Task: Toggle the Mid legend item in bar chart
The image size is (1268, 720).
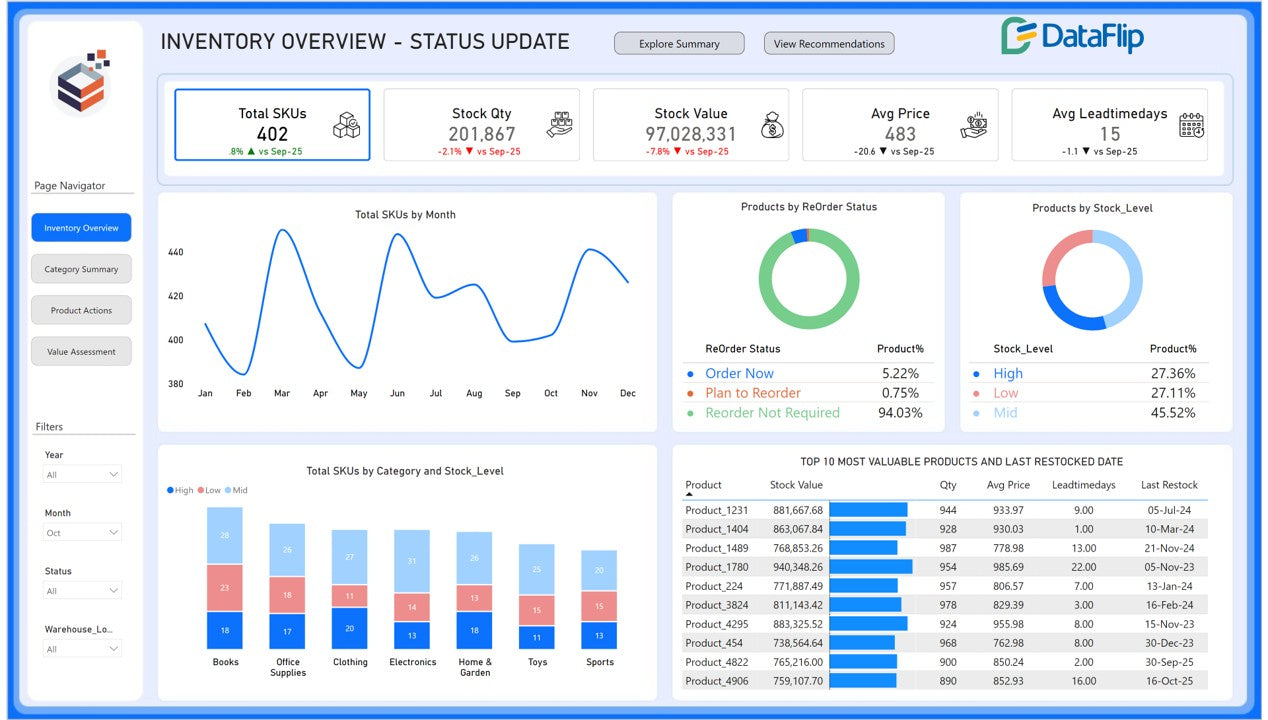Action: pos(236,490)
